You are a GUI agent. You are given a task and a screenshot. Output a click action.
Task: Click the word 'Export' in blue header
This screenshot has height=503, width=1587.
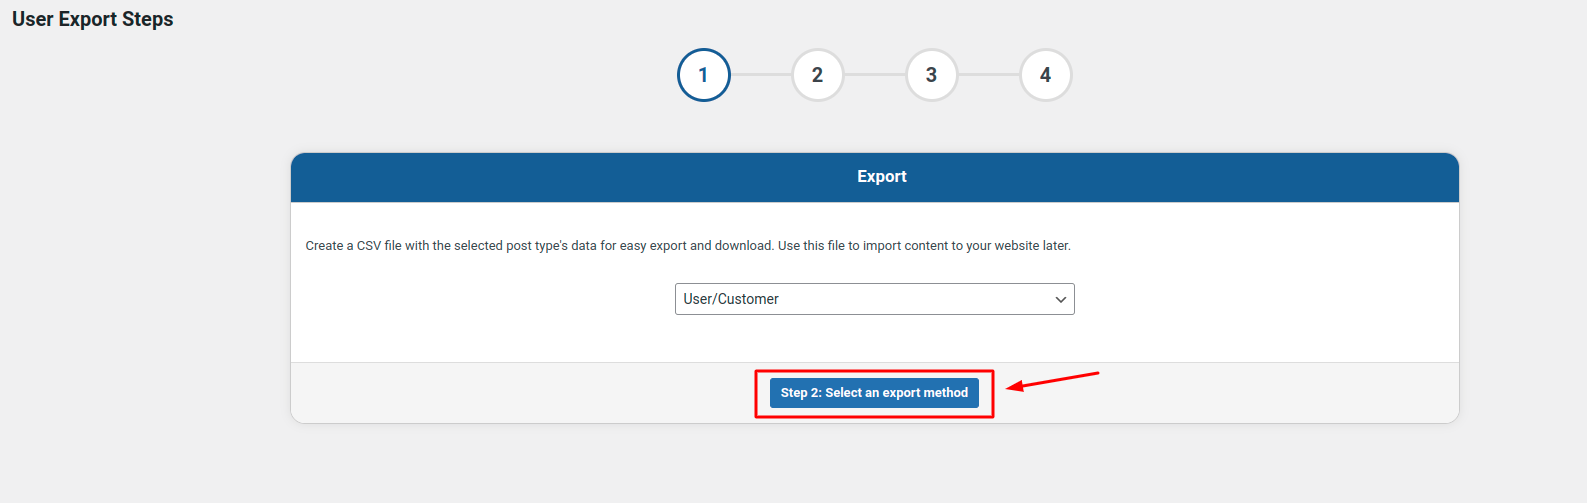[x=881, y=177]
